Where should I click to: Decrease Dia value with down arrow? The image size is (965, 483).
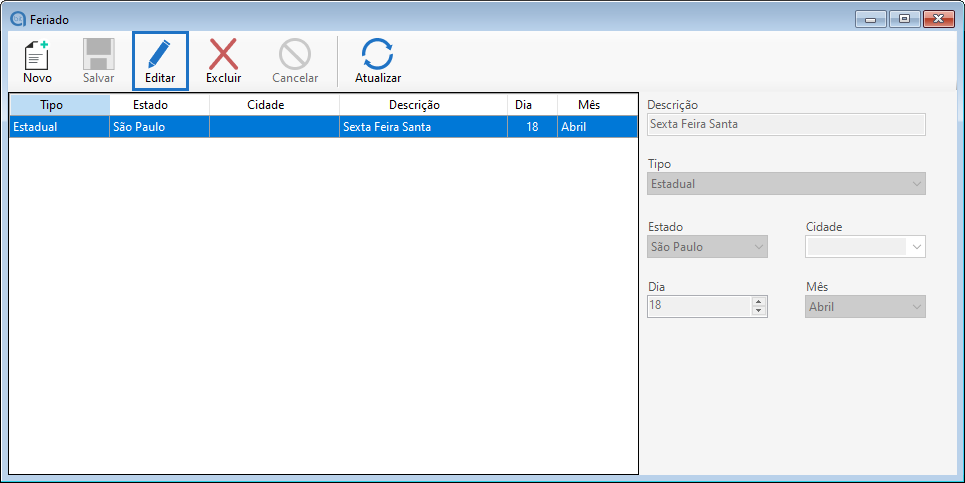point(759,312)
